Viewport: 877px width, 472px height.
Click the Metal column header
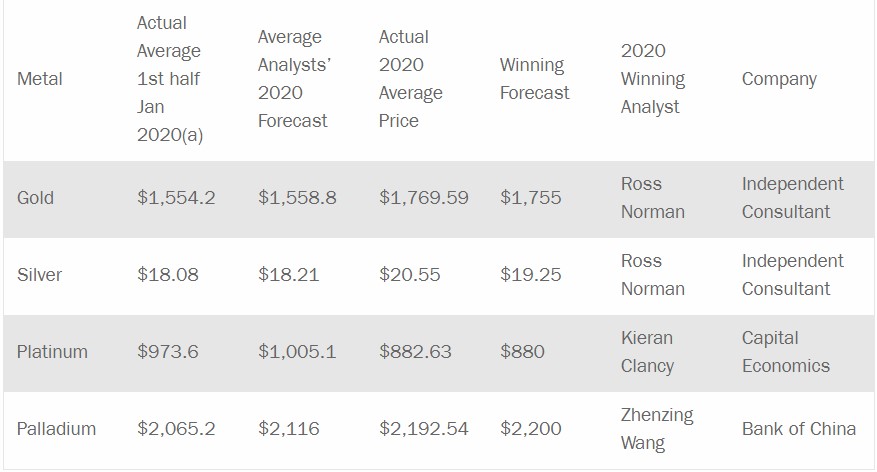[40, 79]
